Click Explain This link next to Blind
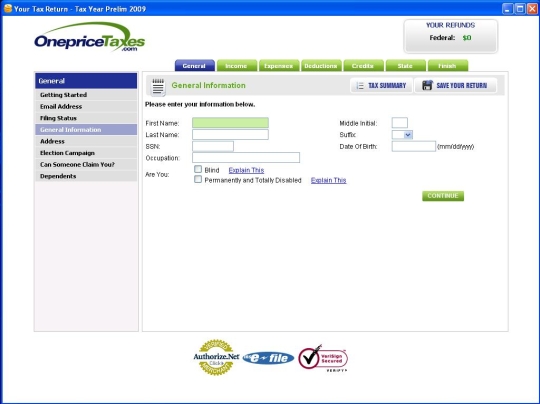 coord(246,170)
